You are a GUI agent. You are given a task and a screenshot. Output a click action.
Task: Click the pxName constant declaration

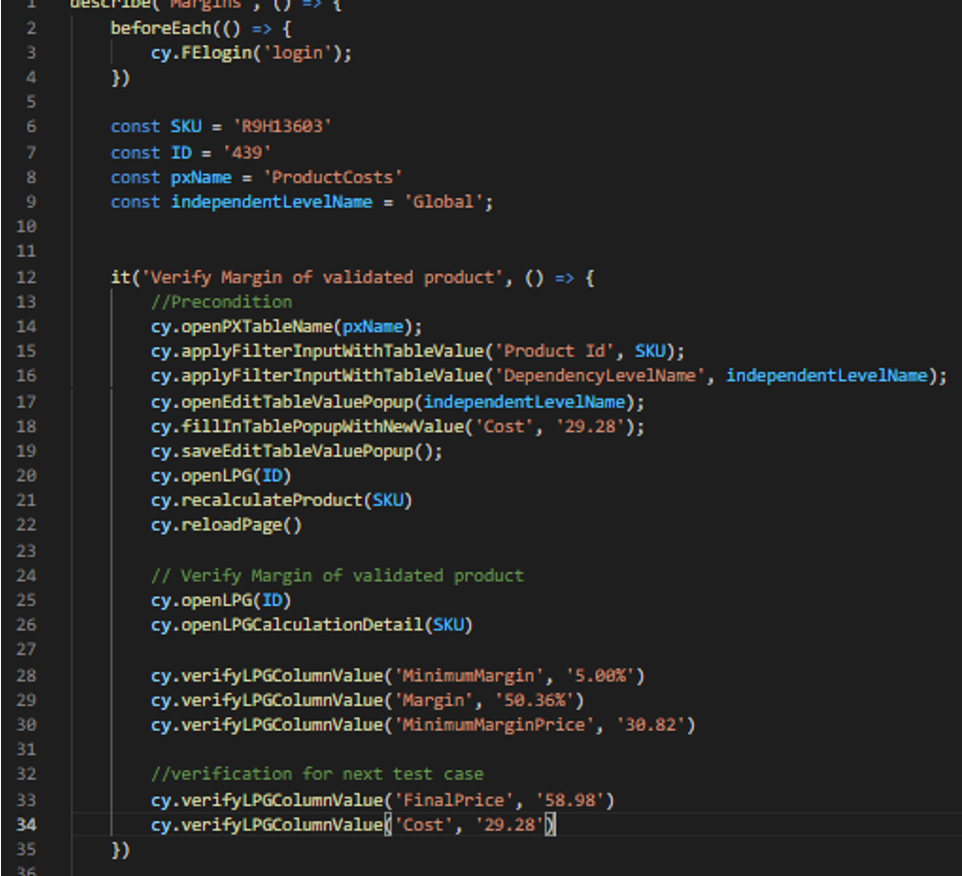point(199,176)
